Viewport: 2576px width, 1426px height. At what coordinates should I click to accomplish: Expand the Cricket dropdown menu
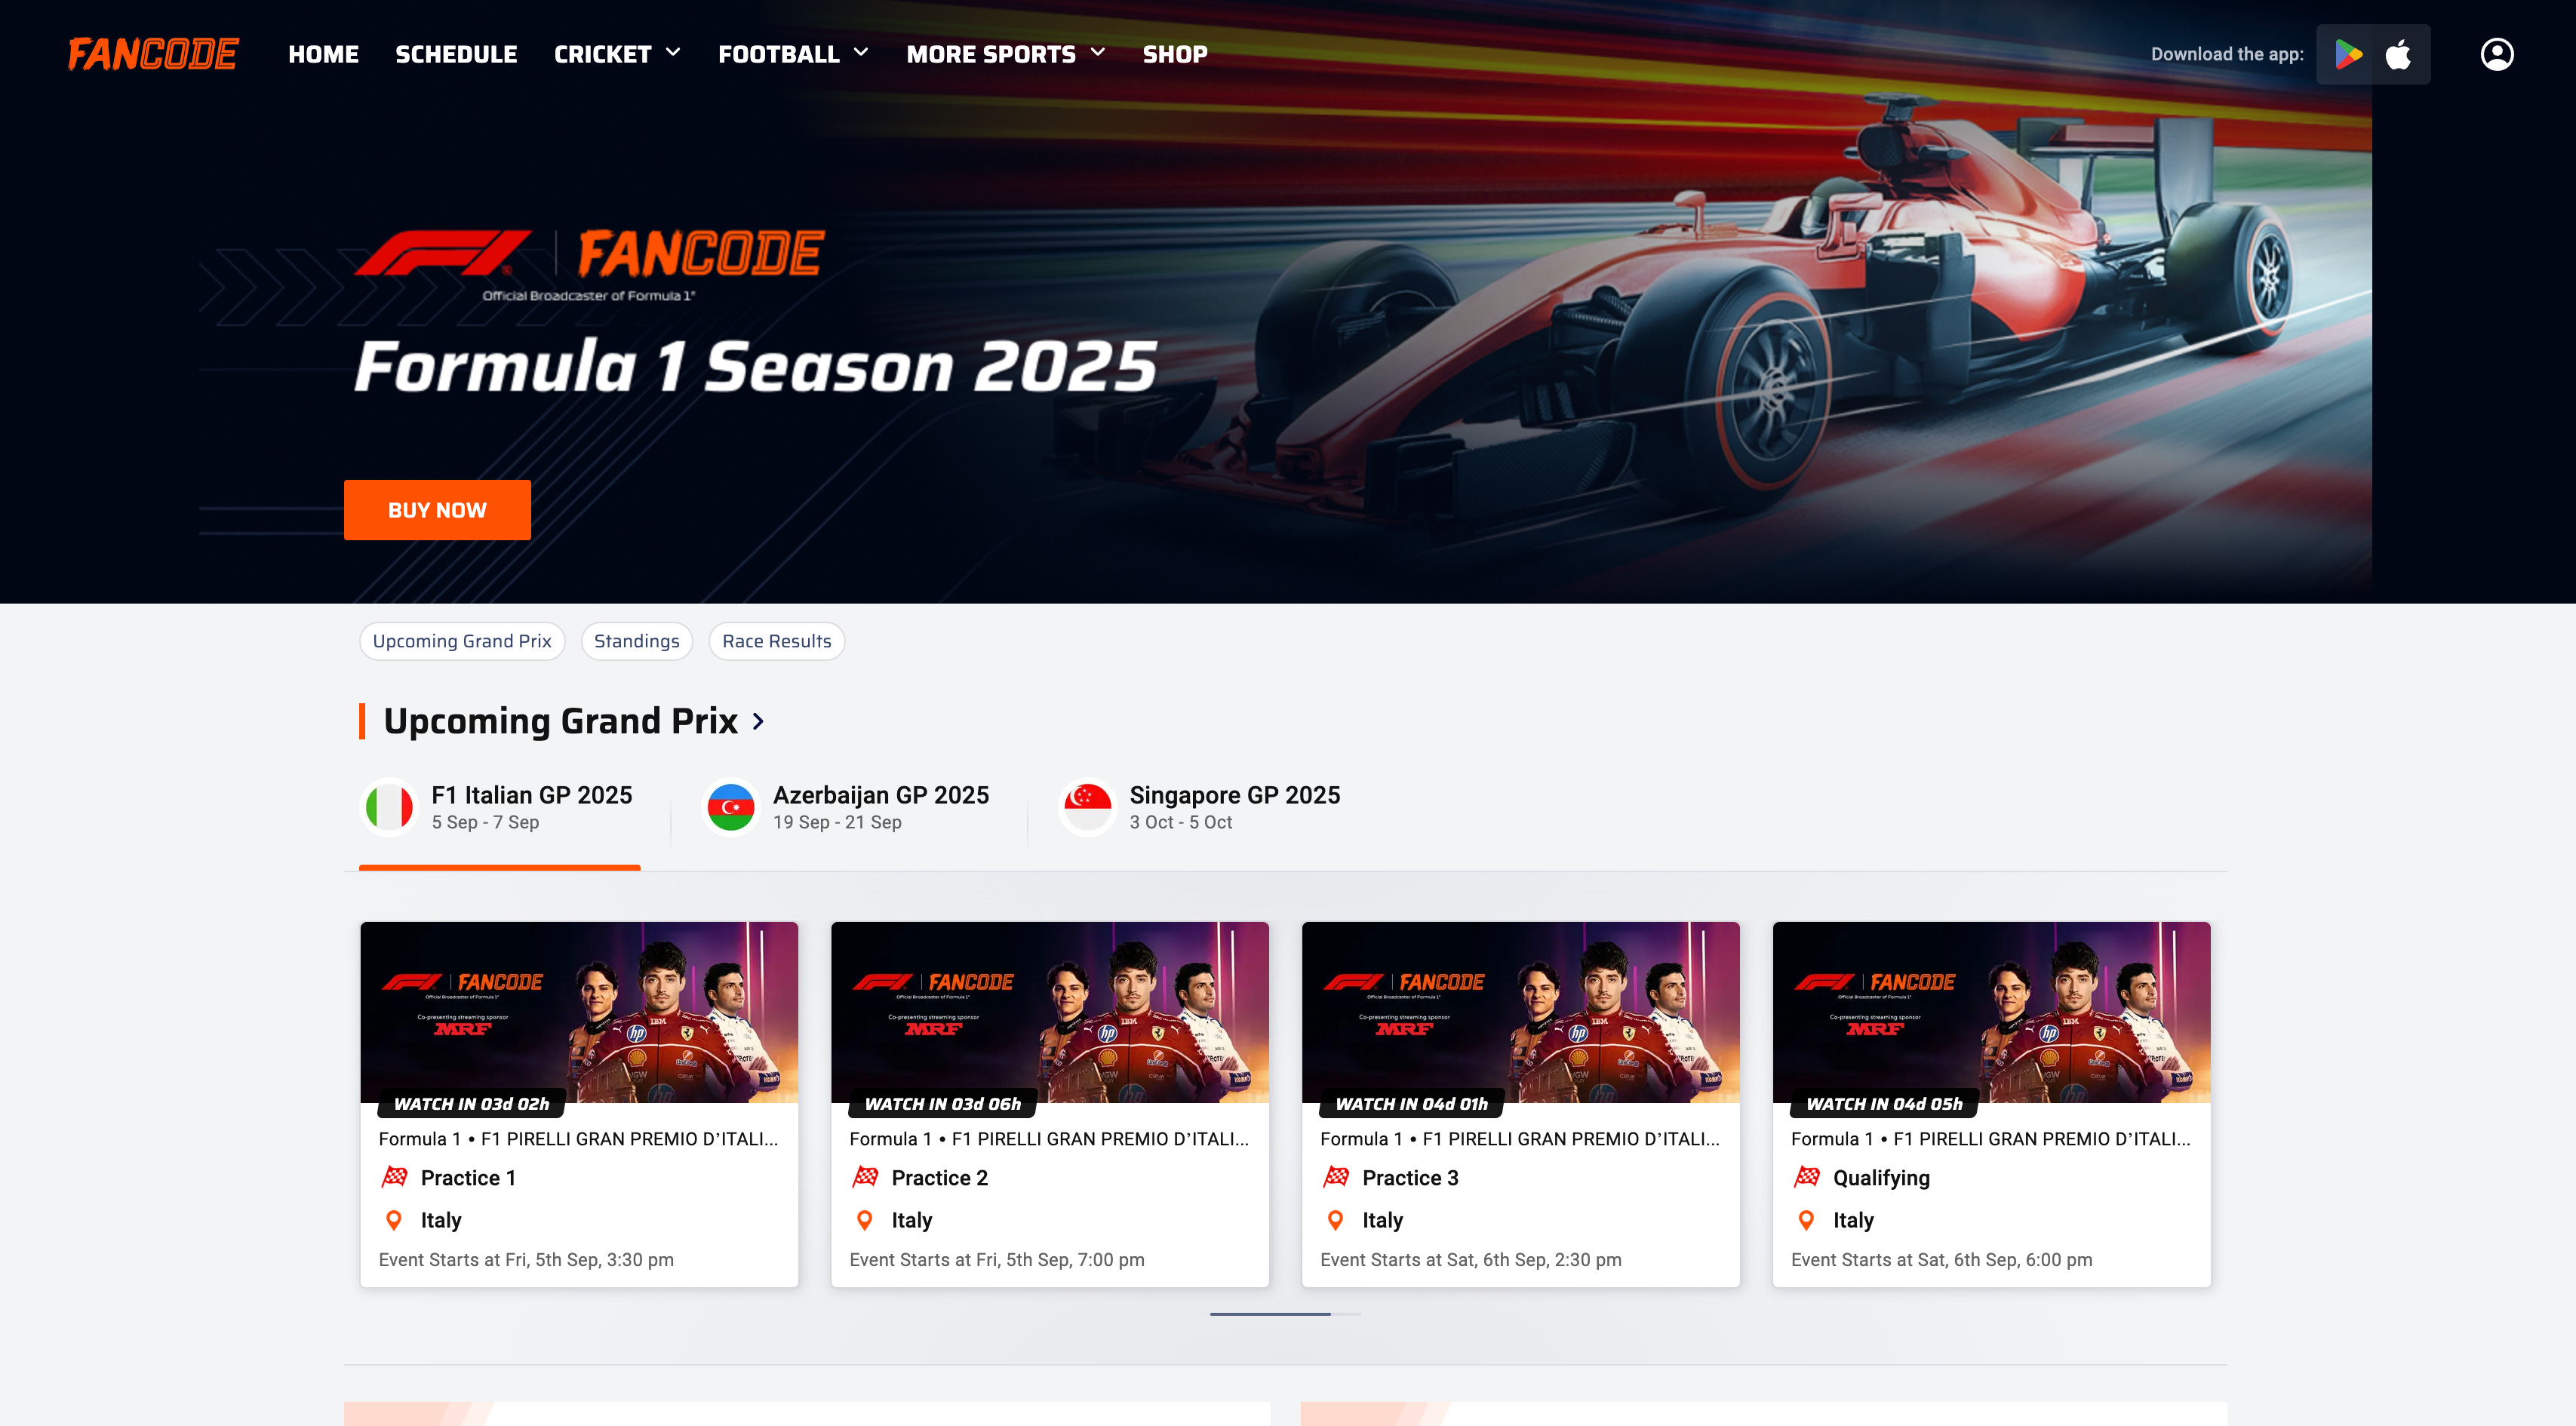(617, 54)
